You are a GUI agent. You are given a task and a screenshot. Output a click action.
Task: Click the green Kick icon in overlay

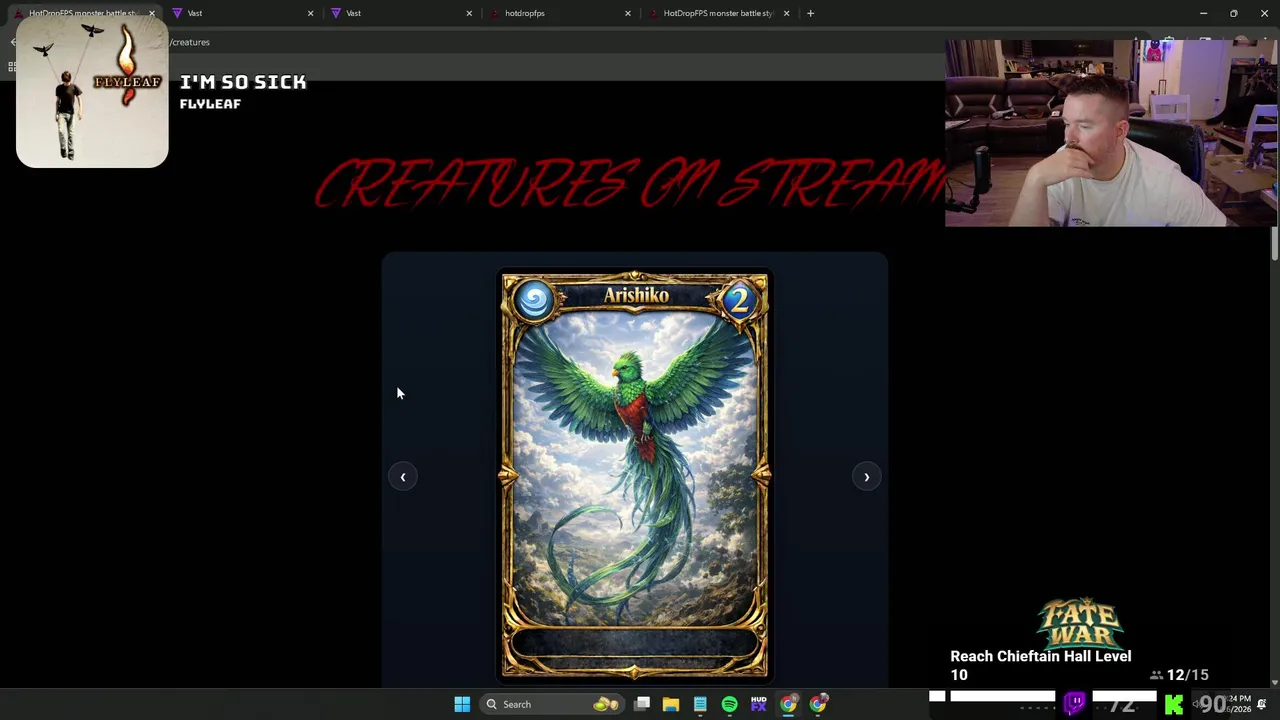(1173, 705)
